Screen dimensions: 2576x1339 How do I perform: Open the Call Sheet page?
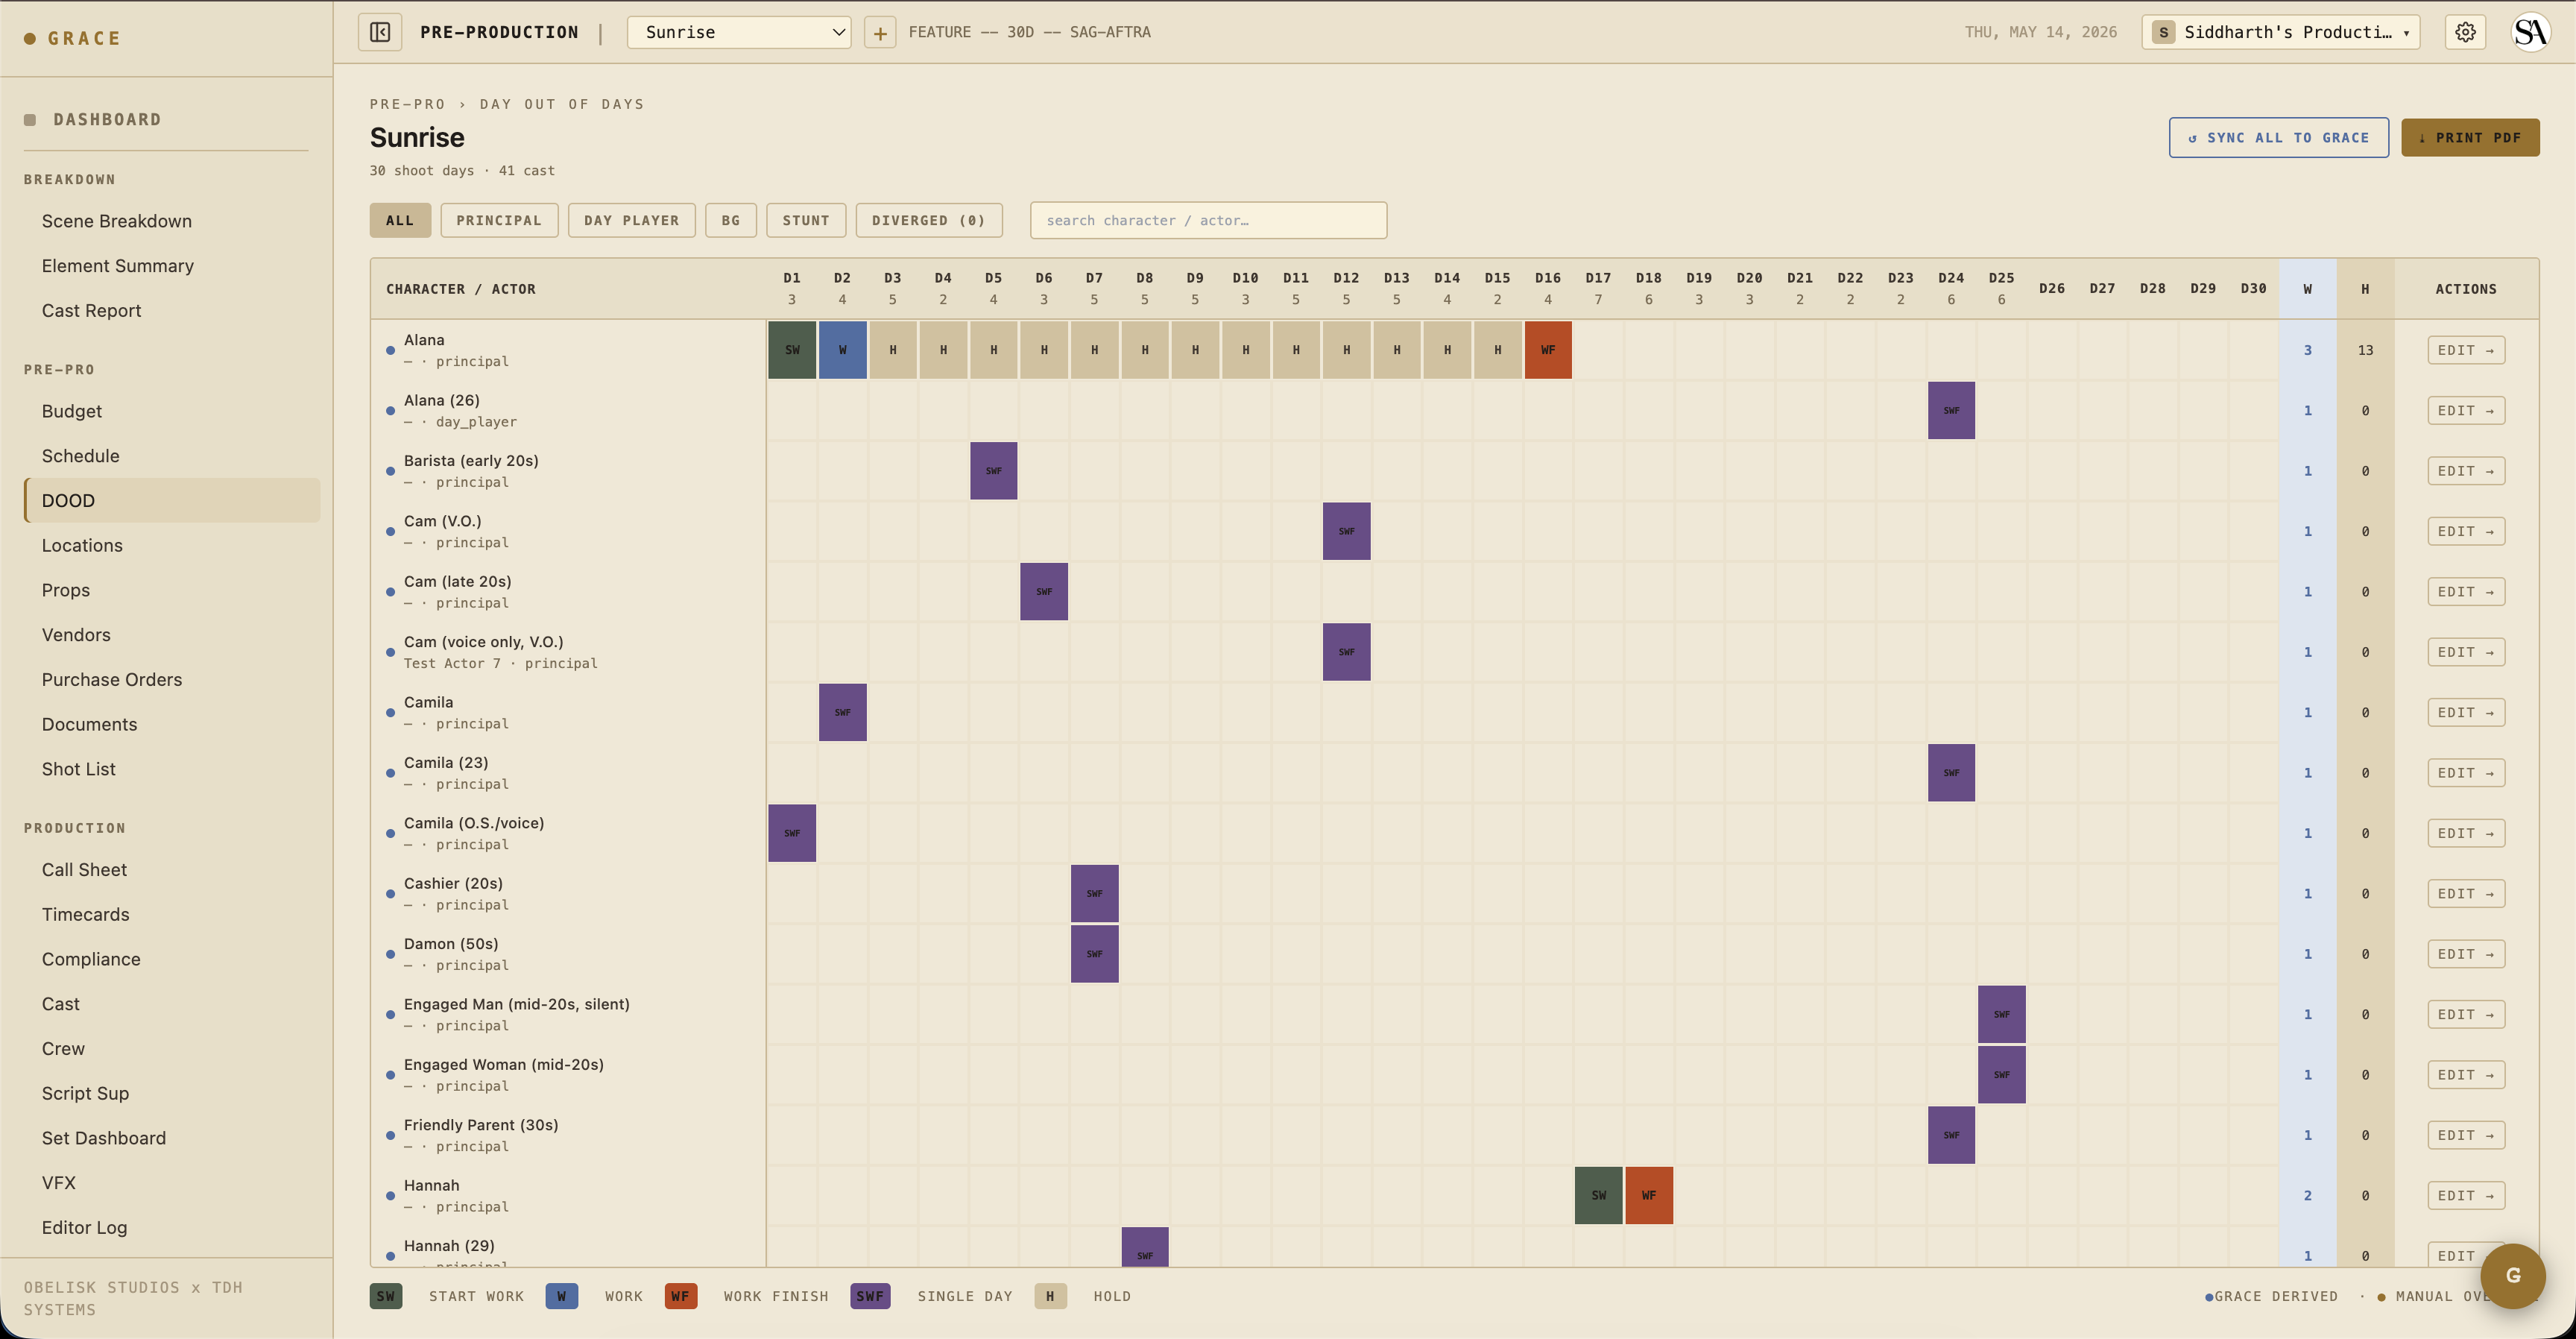tap(85, 870)
